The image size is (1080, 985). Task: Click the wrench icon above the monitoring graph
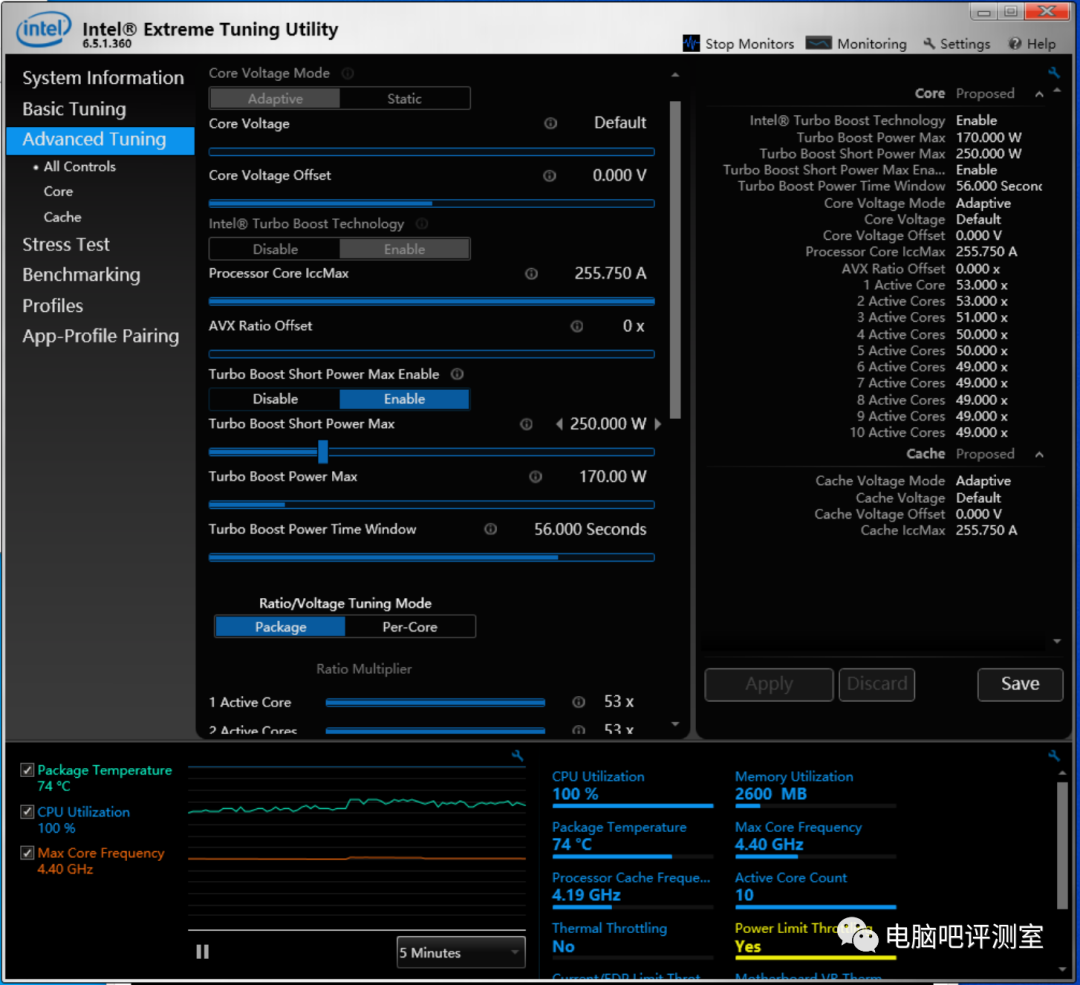pyautogui.click(x=517, y=756)
